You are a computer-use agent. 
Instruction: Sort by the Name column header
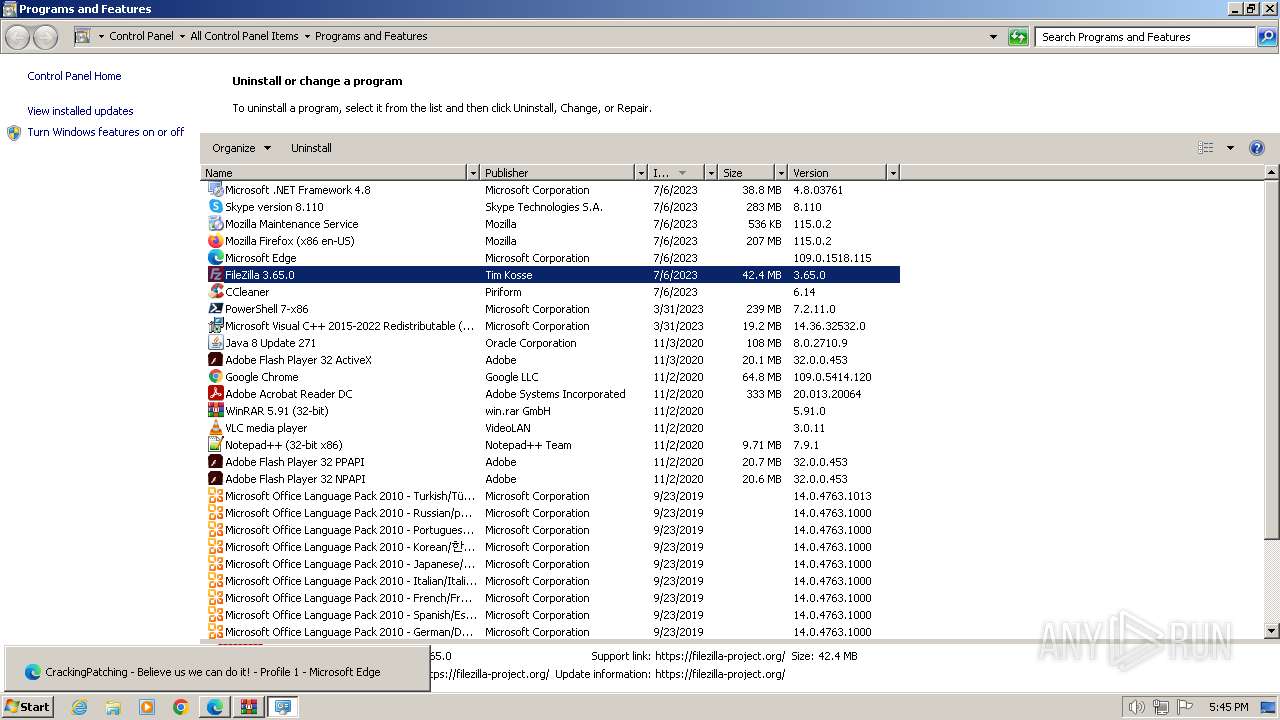point(334,173)
